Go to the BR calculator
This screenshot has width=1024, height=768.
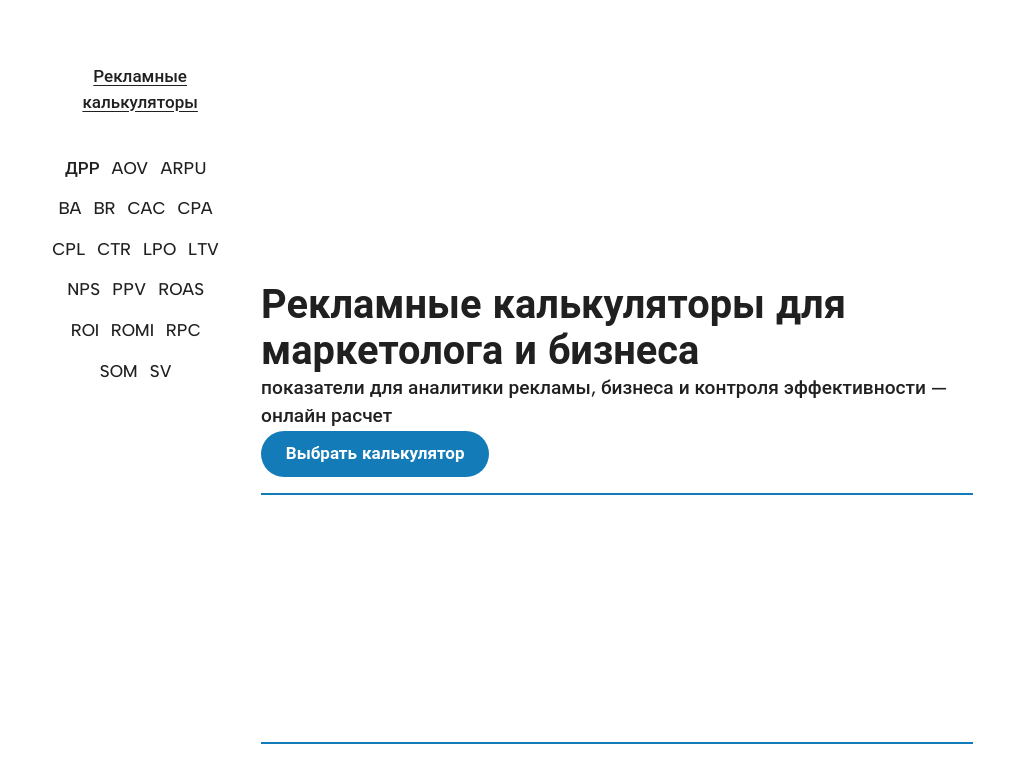click(104, 208)
